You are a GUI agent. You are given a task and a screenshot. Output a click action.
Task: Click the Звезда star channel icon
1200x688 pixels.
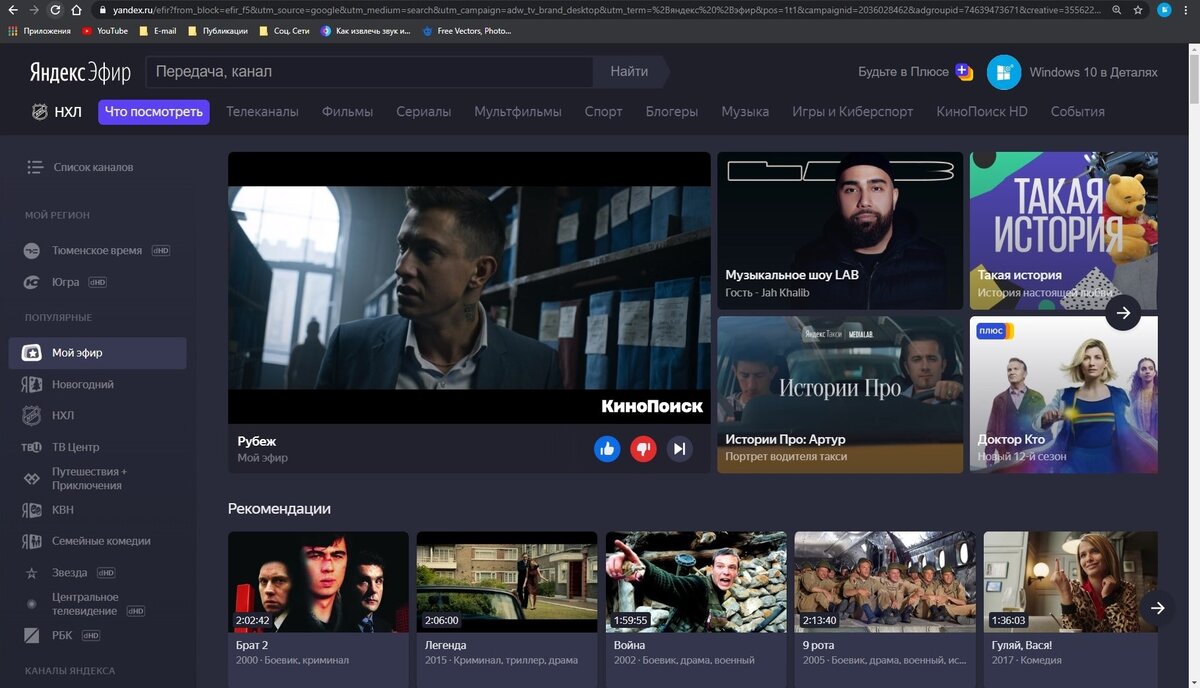point(32,573)
